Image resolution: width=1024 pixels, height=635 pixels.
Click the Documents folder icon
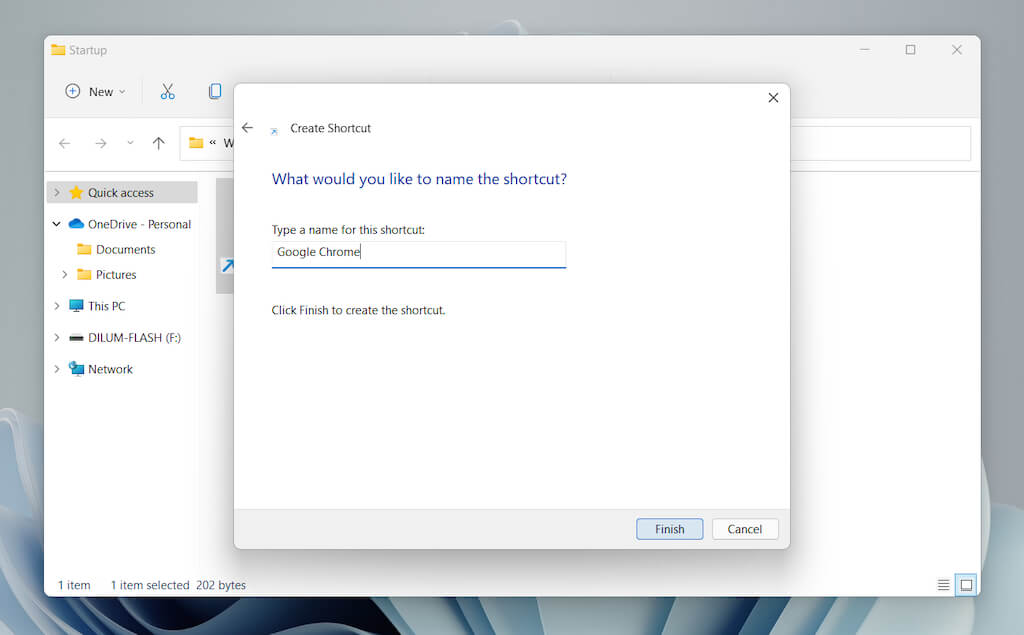[x=84, y=249]
